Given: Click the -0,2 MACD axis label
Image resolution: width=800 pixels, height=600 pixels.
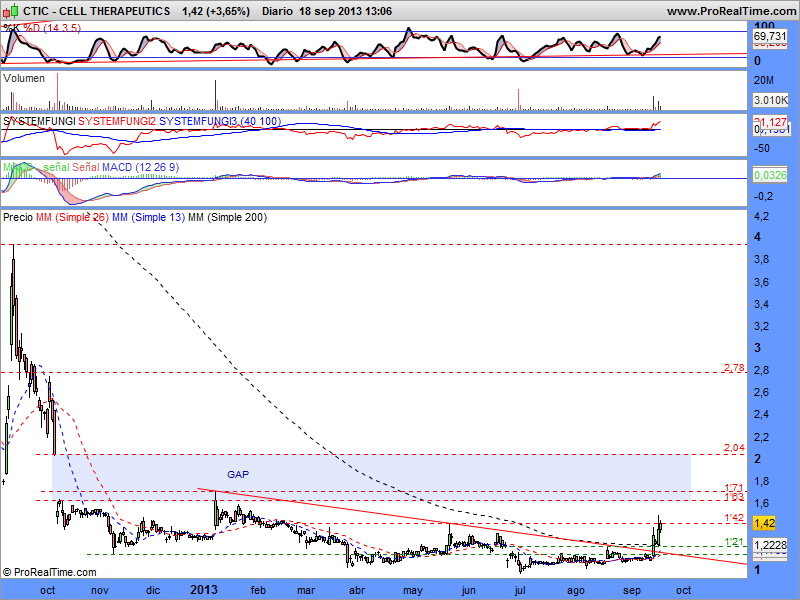Looking at the screenshot, I should point(763,196).
